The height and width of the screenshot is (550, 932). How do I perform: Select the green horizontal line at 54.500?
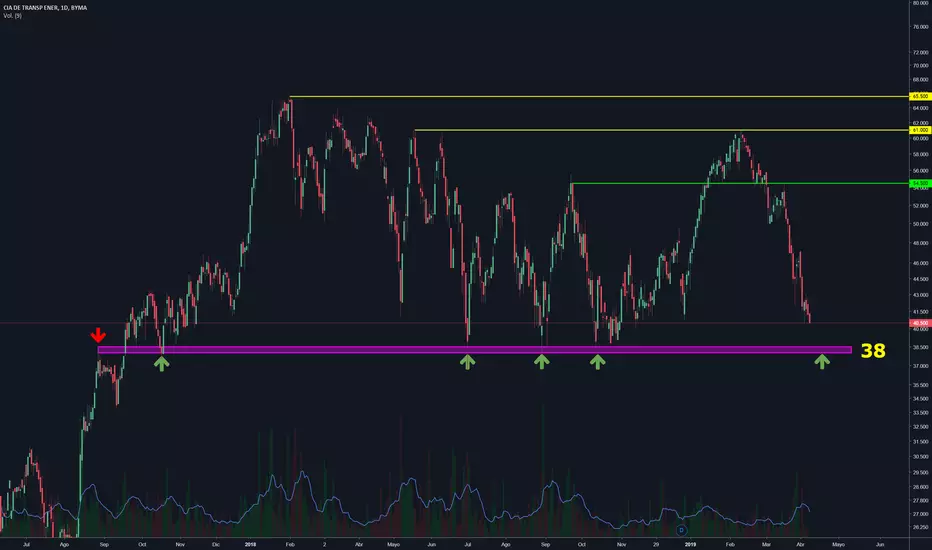click(740, 183)
